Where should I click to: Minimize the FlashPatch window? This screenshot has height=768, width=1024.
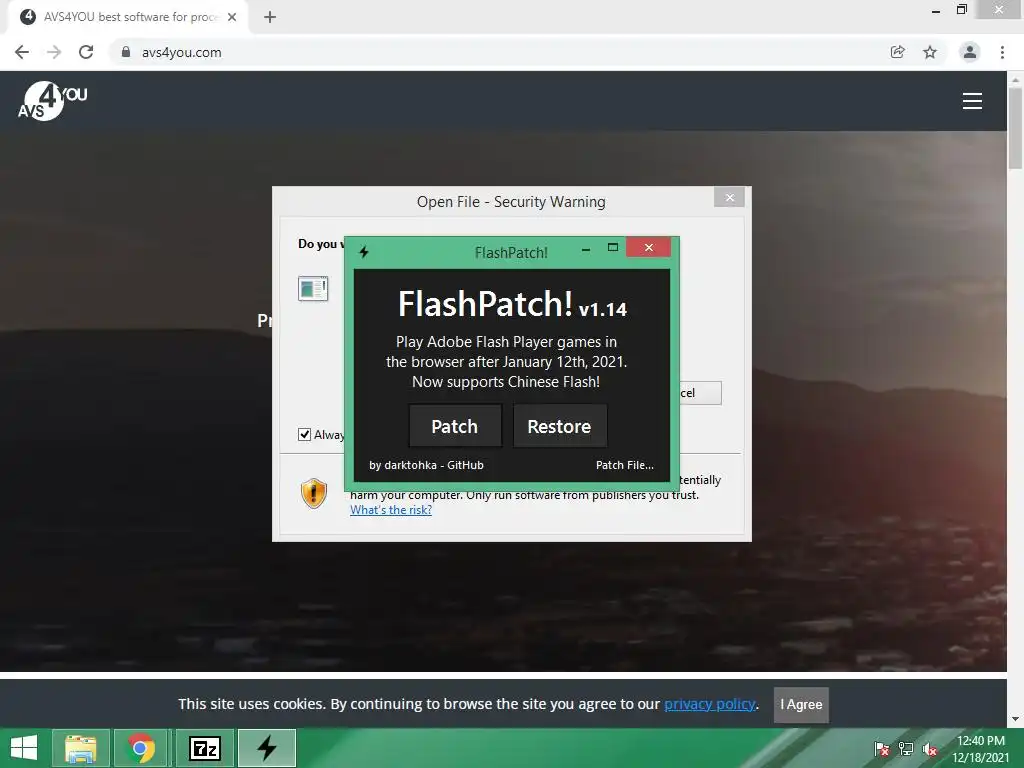pos(586,248)
